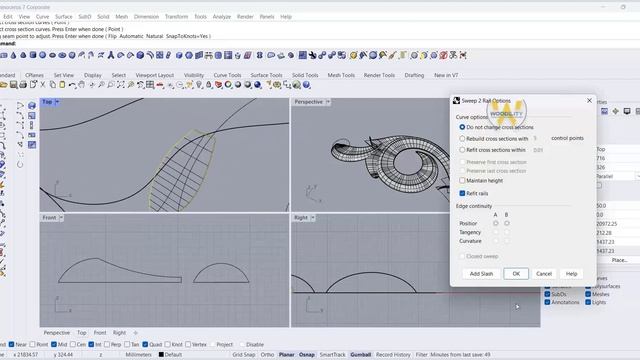
Task: Open the Parallel projection dropdown in properties
Action: [638, 176]
